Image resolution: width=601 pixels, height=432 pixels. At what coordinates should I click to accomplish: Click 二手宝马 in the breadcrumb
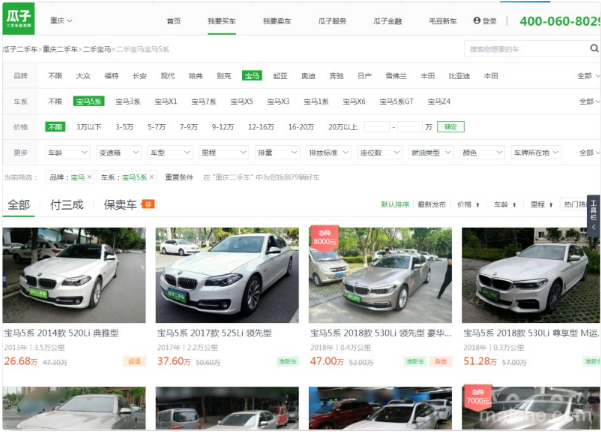pyautogui.click(x=97, y=49)
